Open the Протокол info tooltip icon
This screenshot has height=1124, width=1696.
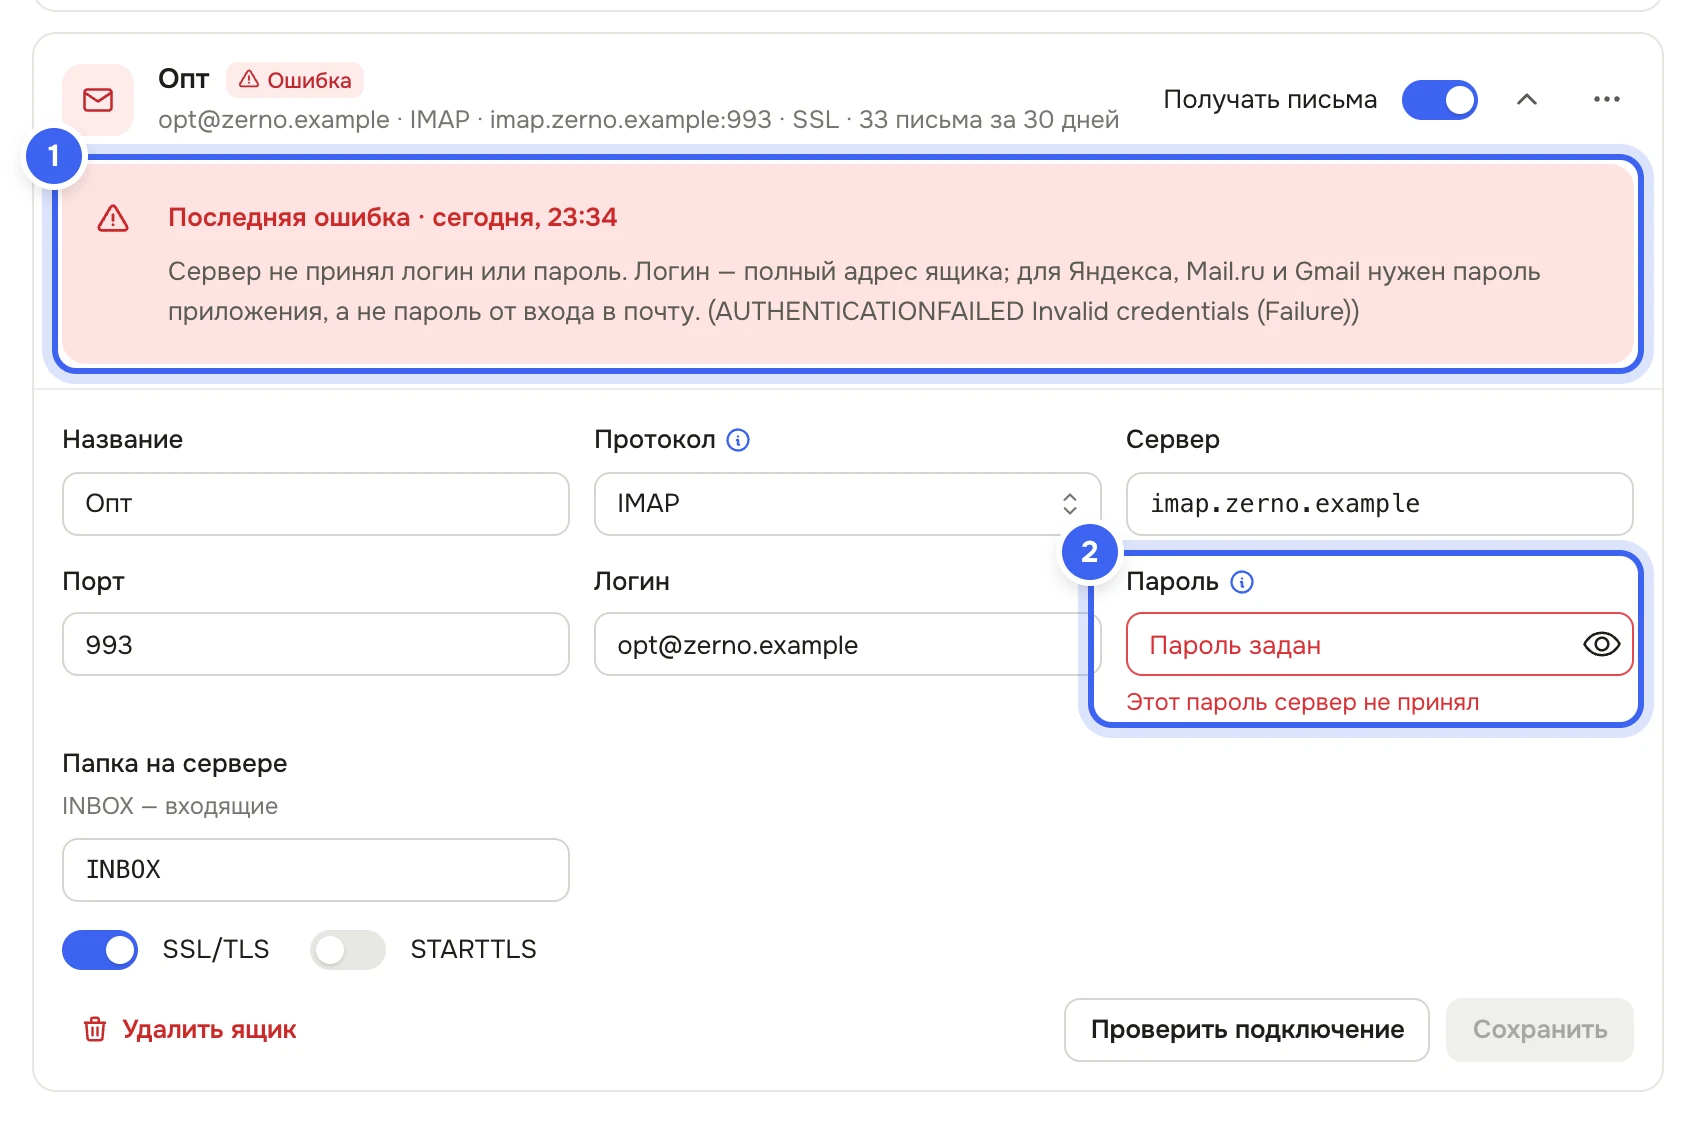[x=738, y=440]
